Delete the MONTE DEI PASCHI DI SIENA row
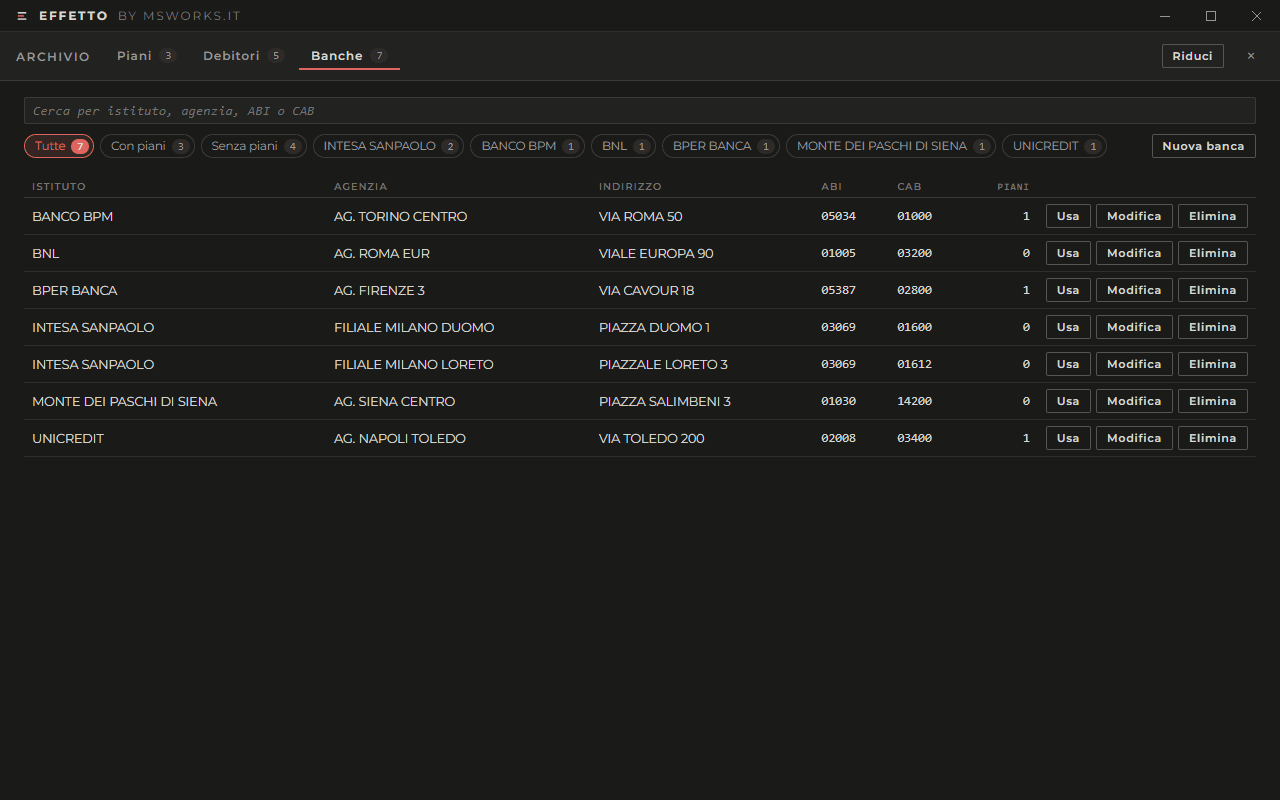Image resolution: width=1280 pixels, height=800 pixels. (x=1212, y=401)
